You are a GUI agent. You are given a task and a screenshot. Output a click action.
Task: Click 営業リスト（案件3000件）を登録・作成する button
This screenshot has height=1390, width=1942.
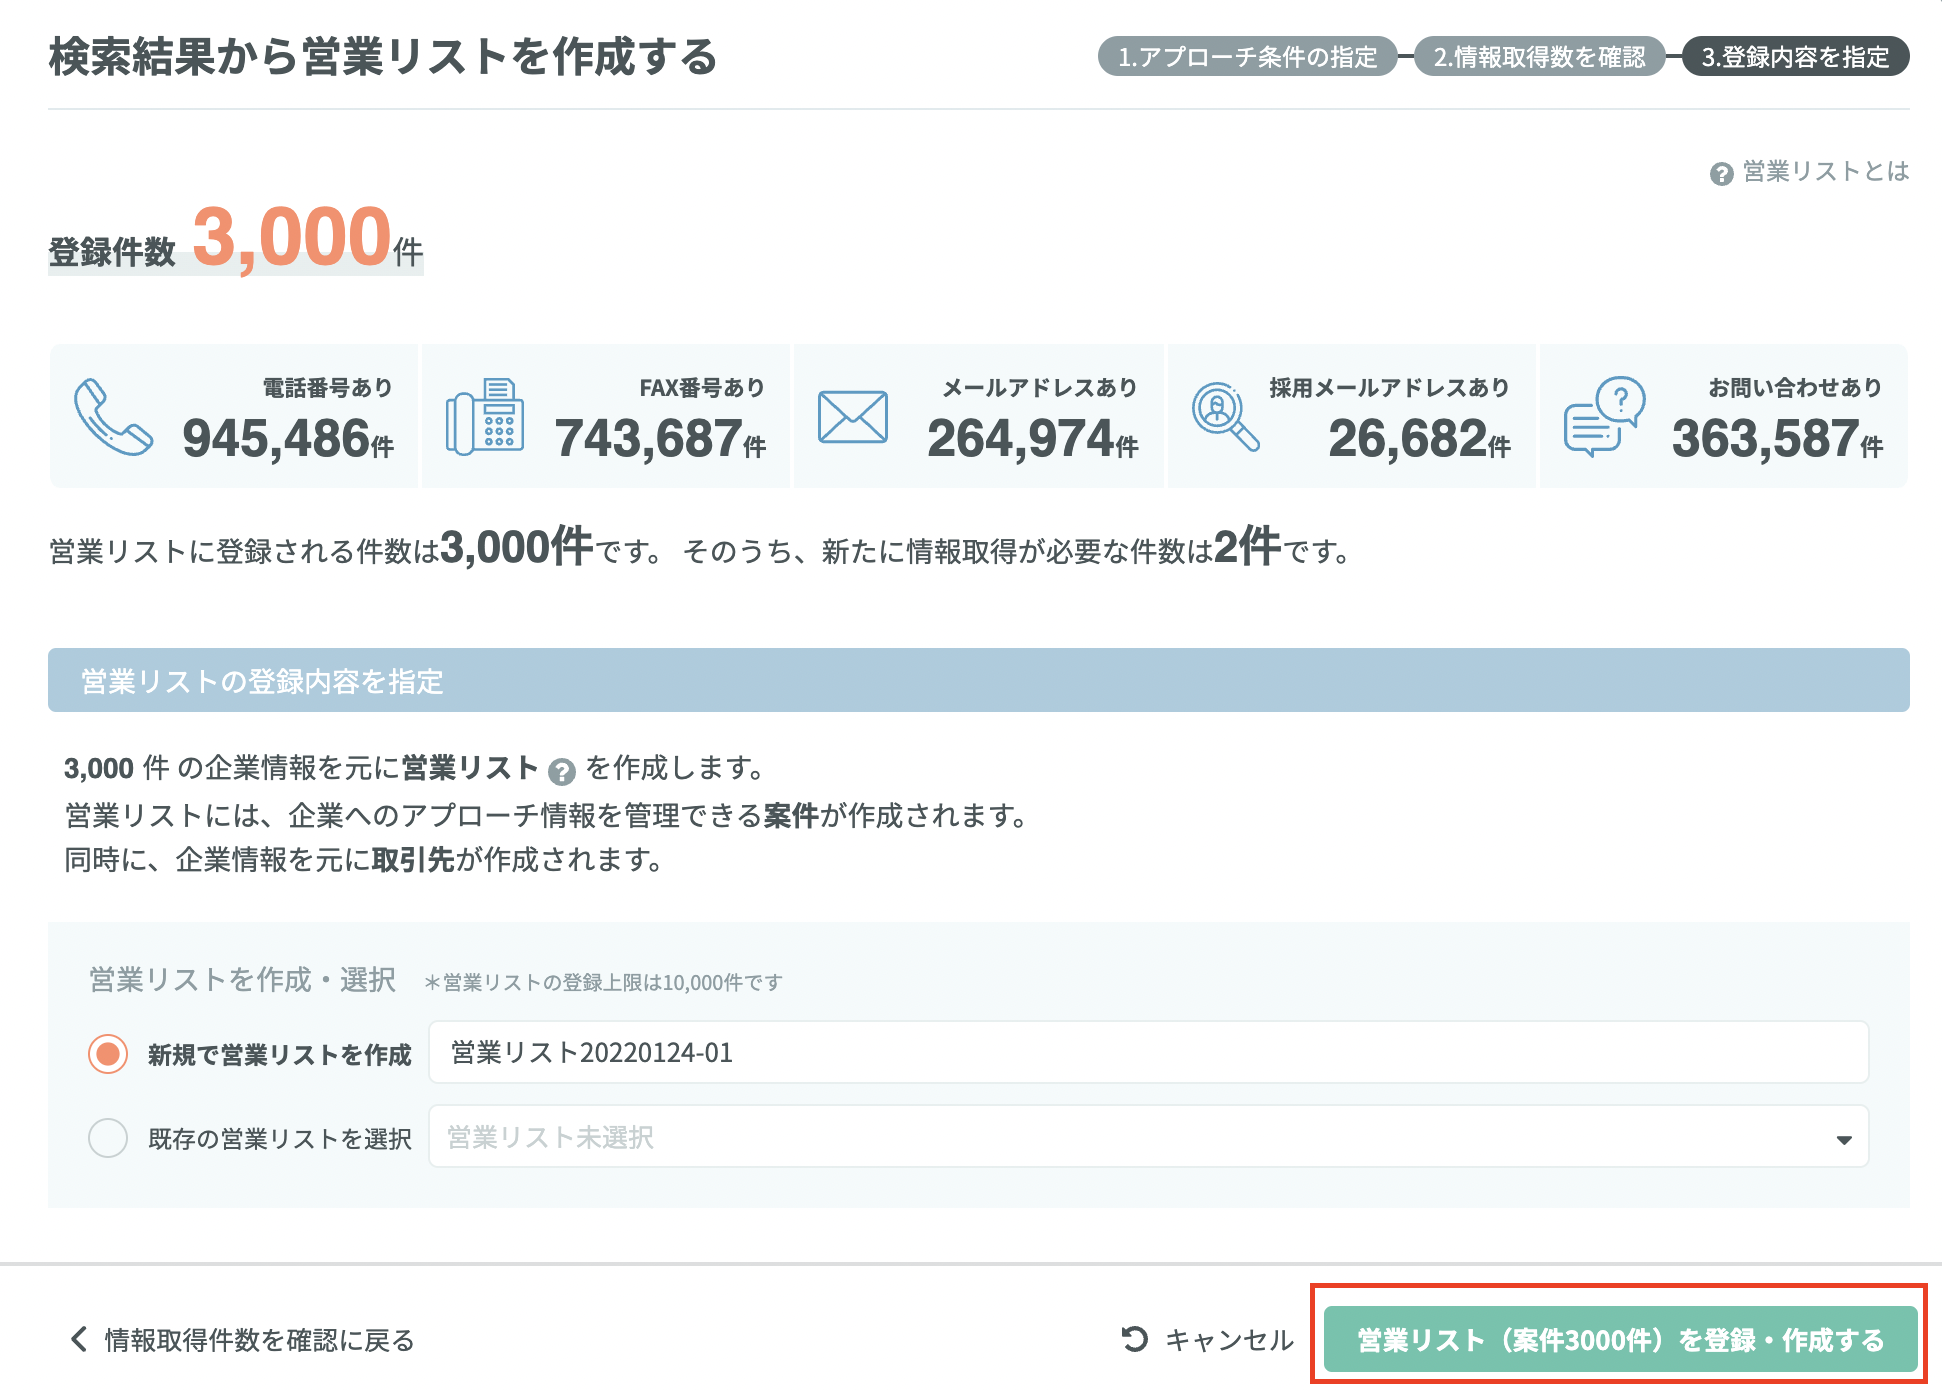click(1620, 1339)
